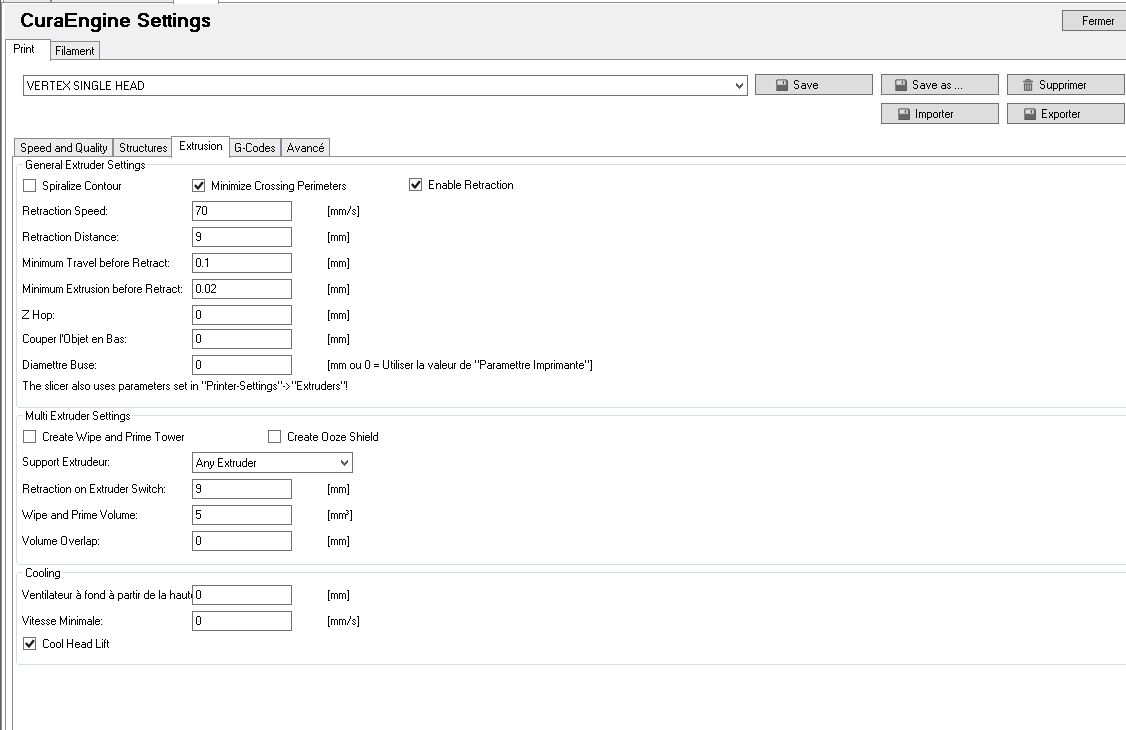This screenshot has height=730, width=1126.
Task: Disable the Enable Retraction checkbox
Action: click(x=416, y=185)
